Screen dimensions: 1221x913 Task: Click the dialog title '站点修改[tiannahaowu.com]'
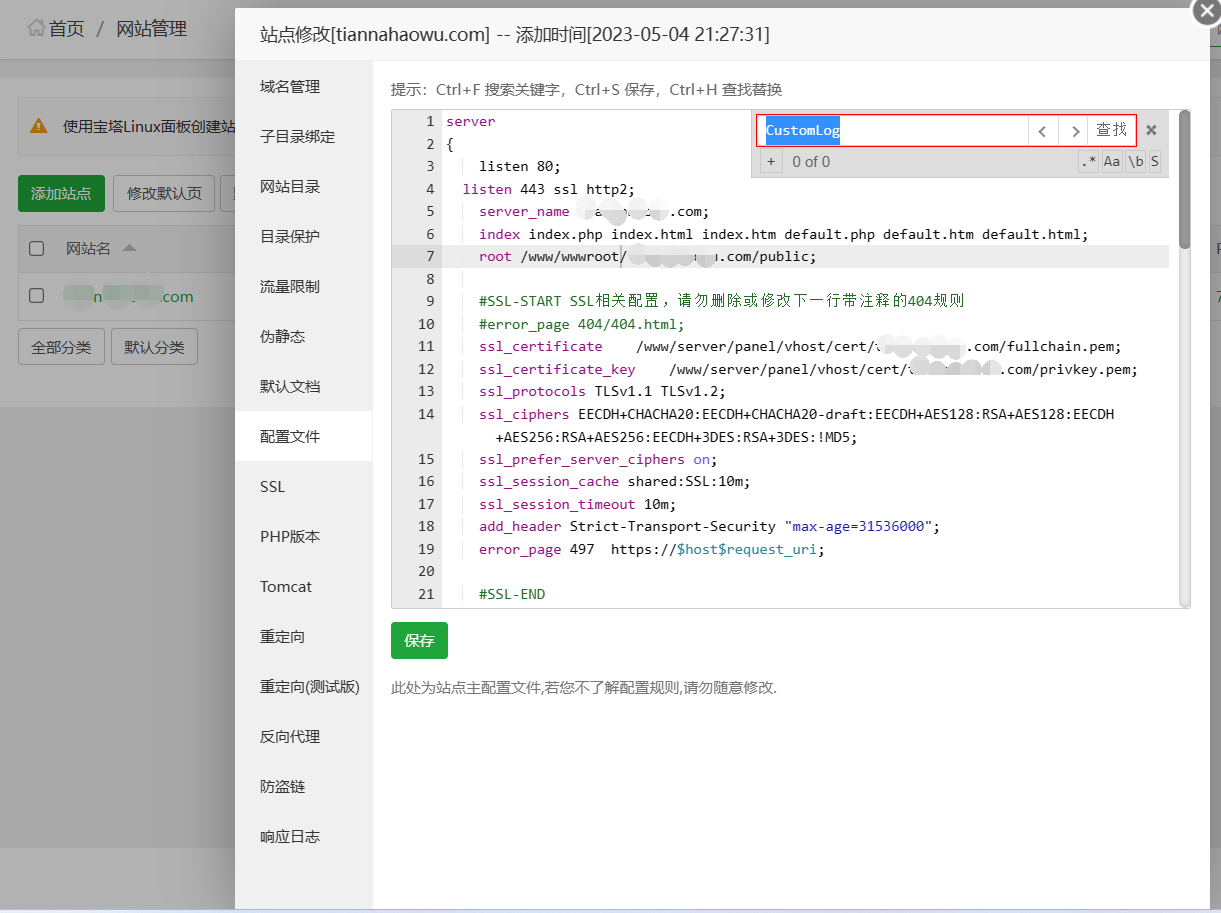tap(375, 35)
